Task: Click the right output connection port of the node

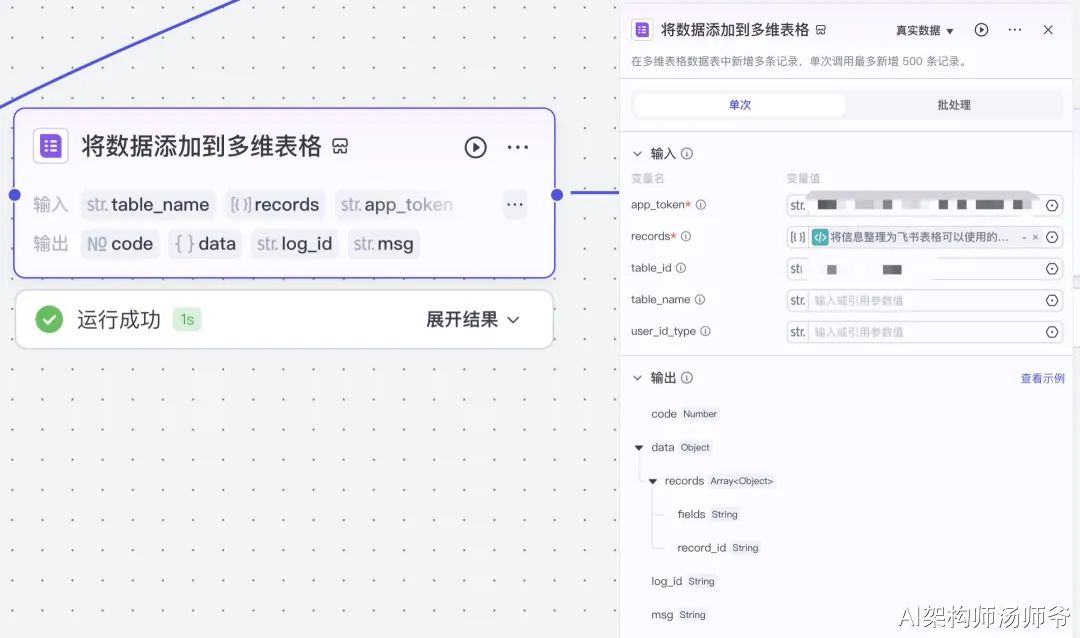Action: point(557,195)
